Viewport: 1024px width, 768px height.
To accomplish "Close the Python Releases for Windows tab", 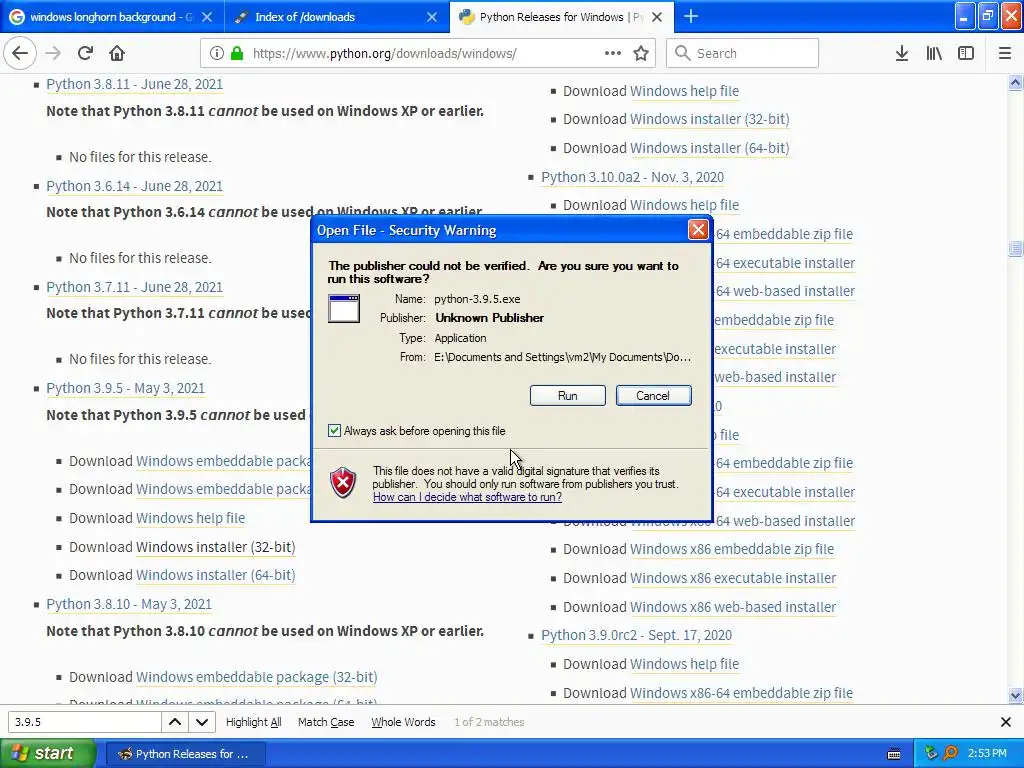I will click(x=657, y=17).
